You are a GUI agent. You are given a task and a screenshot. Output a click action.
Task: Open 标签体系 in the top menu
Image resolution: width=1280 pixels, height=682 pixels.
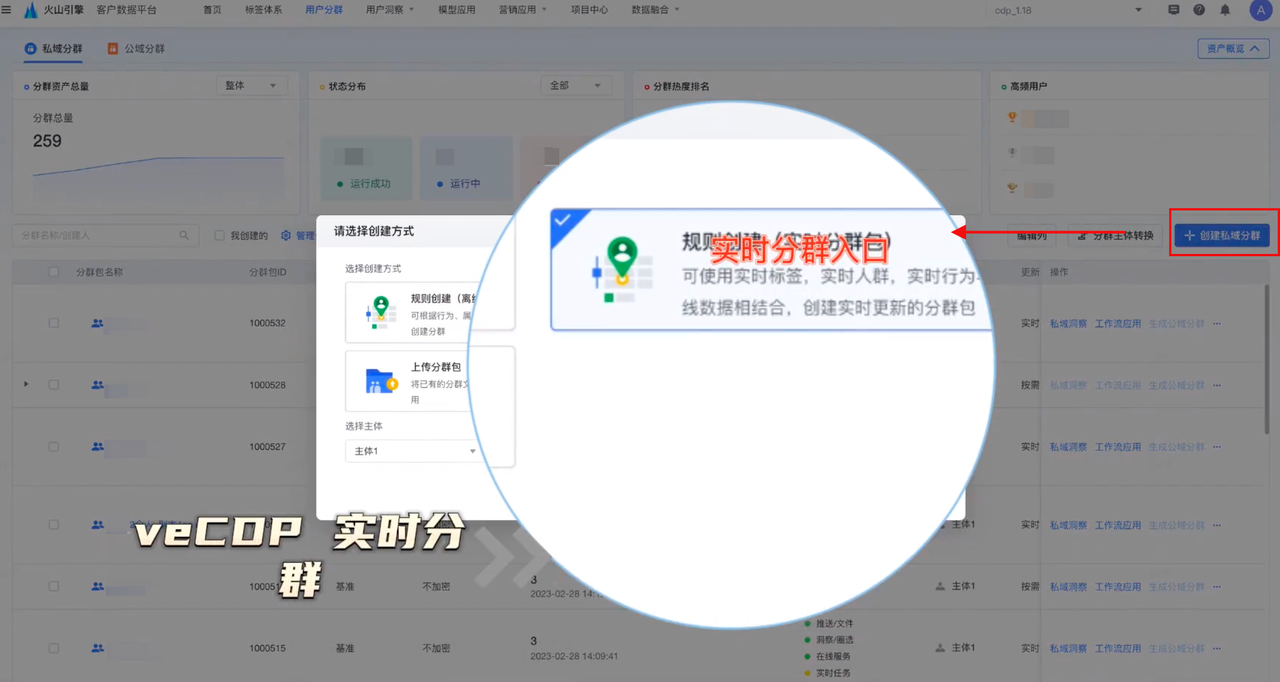click(263, 10)
